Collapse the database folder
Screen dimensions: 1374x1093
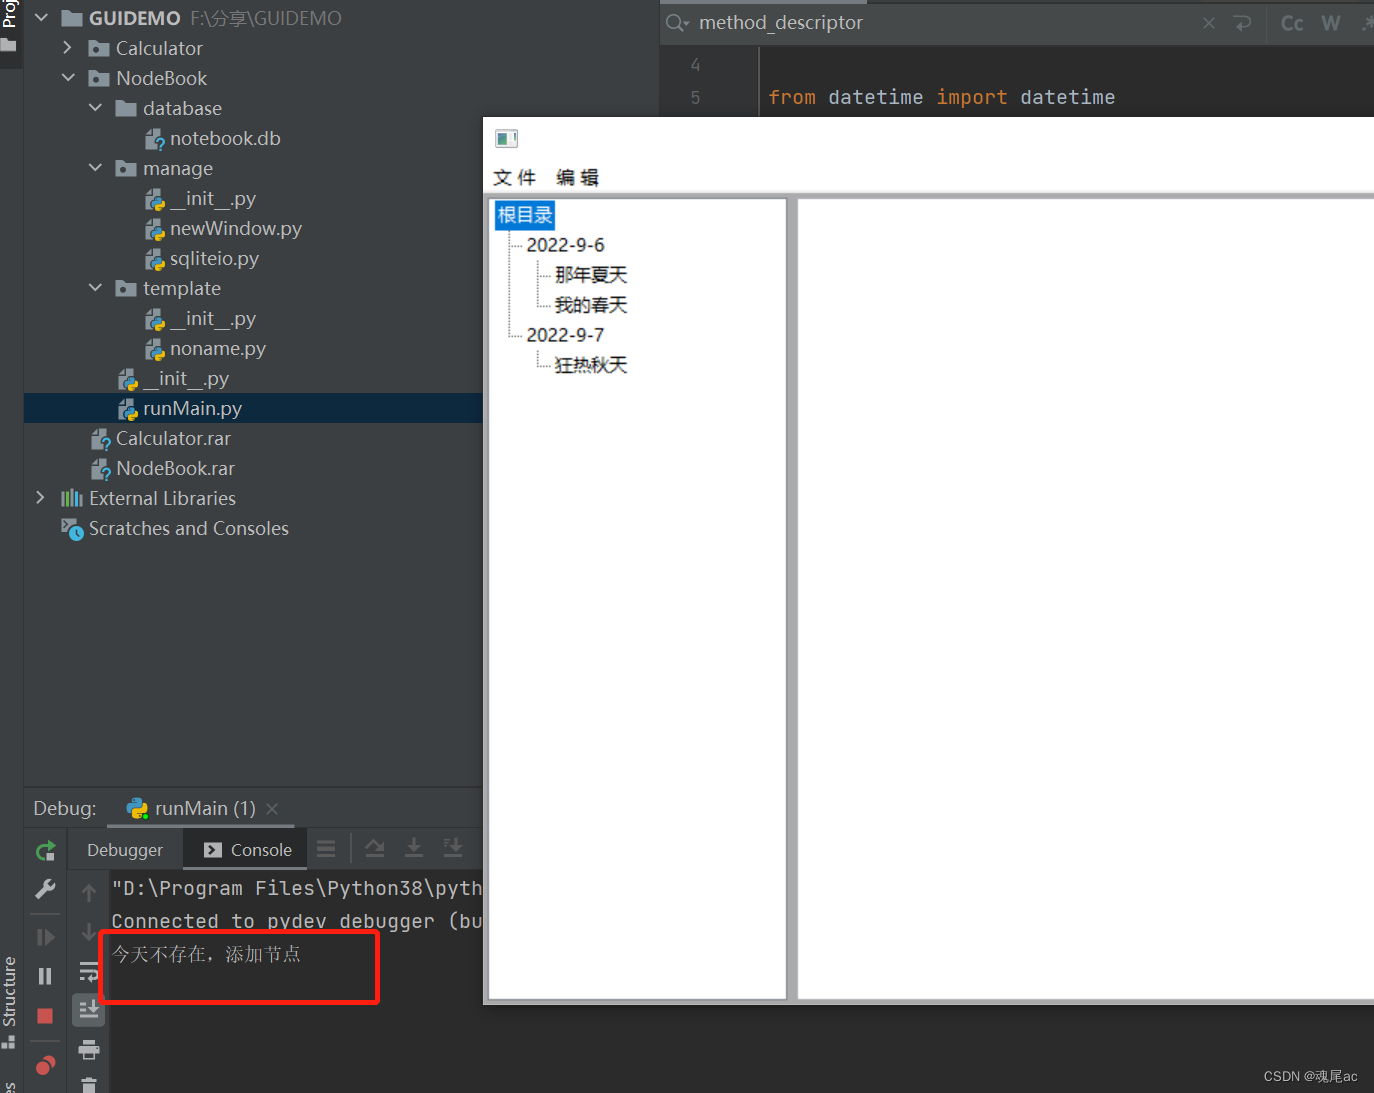[x=95, y=108]
